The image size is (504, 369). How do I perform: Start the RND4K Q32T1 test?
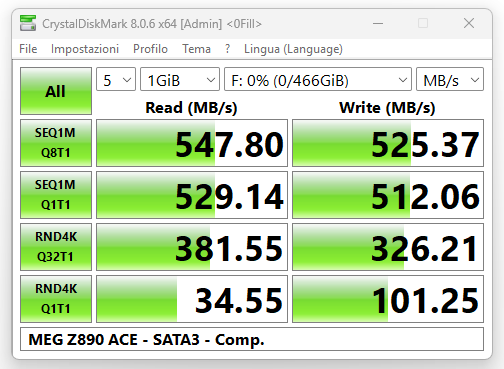(56, 247)
